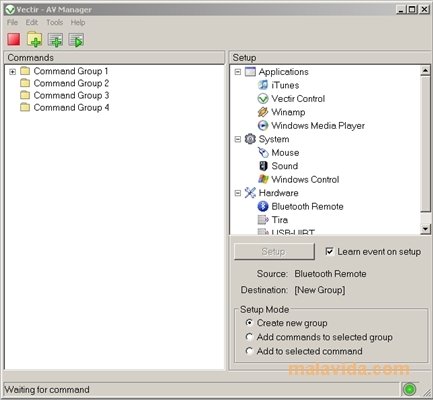
Task: Click Setup tree scrollbar down arrow
Action: click(x=425, y=229)
